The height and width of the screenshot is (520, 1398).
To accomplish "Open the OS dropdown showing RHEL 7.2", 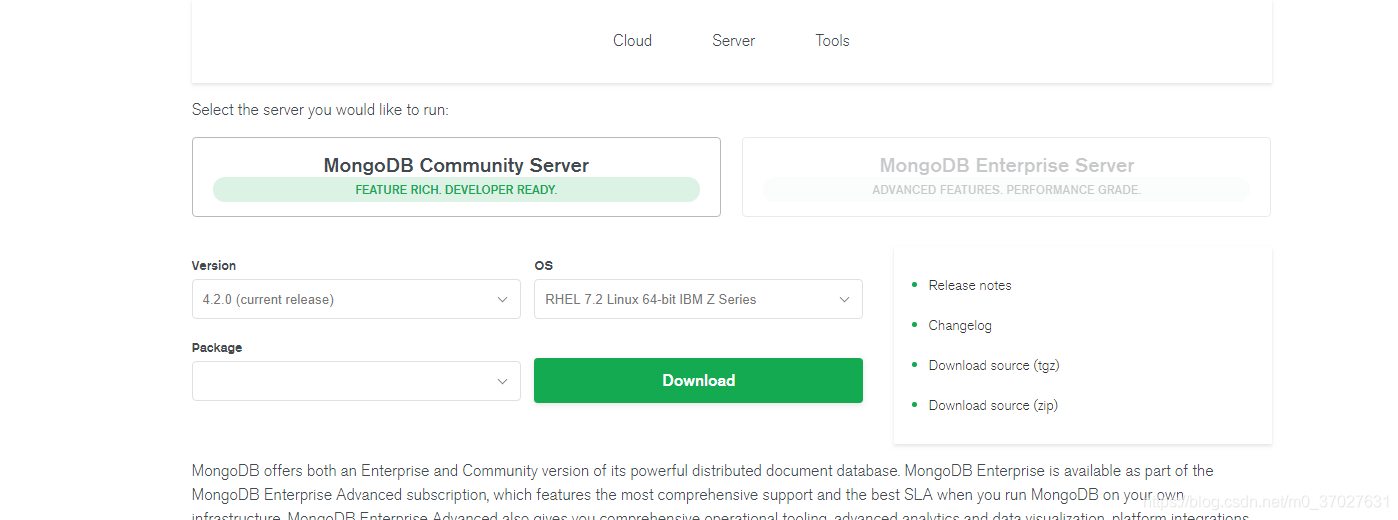I will pos(698,299).
